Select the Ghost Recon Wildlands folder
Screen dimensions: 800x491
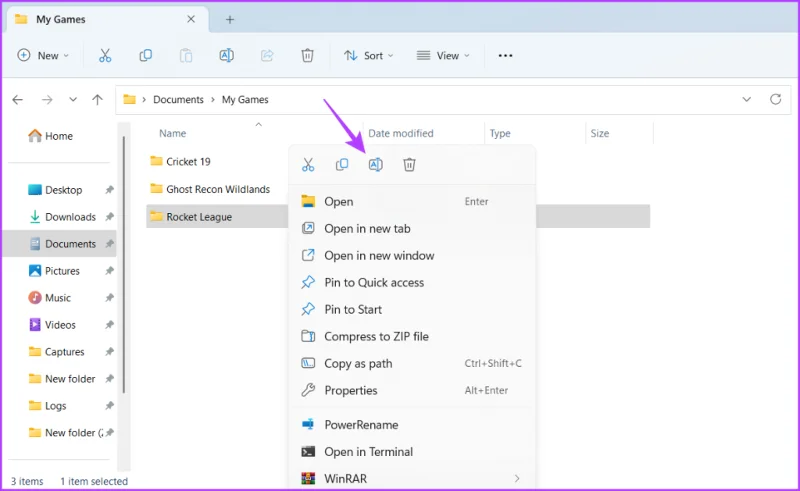coord(210,189)
